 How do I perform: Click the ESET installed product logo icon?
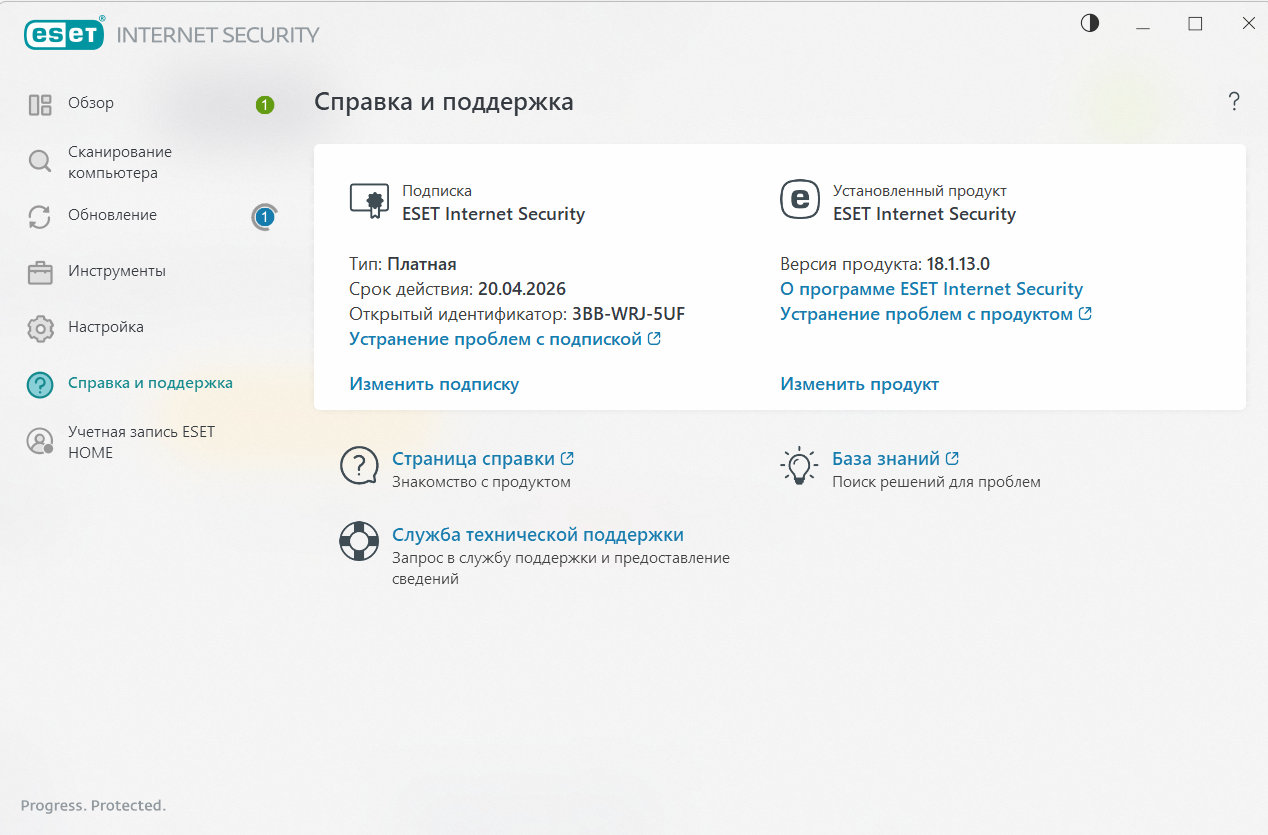click(799, 199)
